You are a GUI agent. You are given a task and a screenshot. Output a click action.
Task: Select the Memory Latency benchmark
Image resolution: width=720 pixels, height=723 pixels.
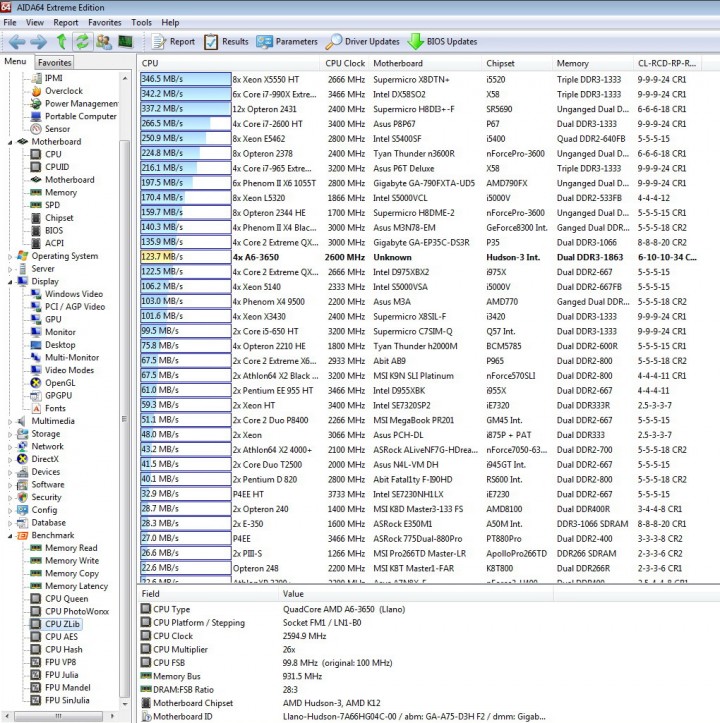pos(76,586)
